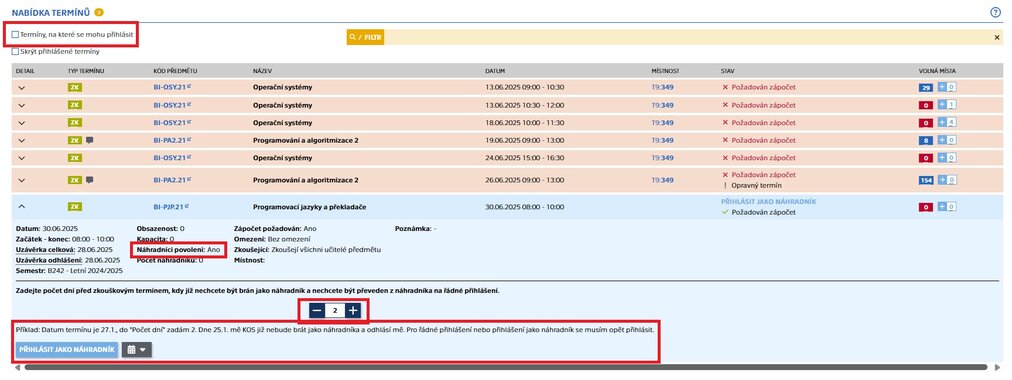
Task: Click the days count field showing 2
Action: [335, 311]
